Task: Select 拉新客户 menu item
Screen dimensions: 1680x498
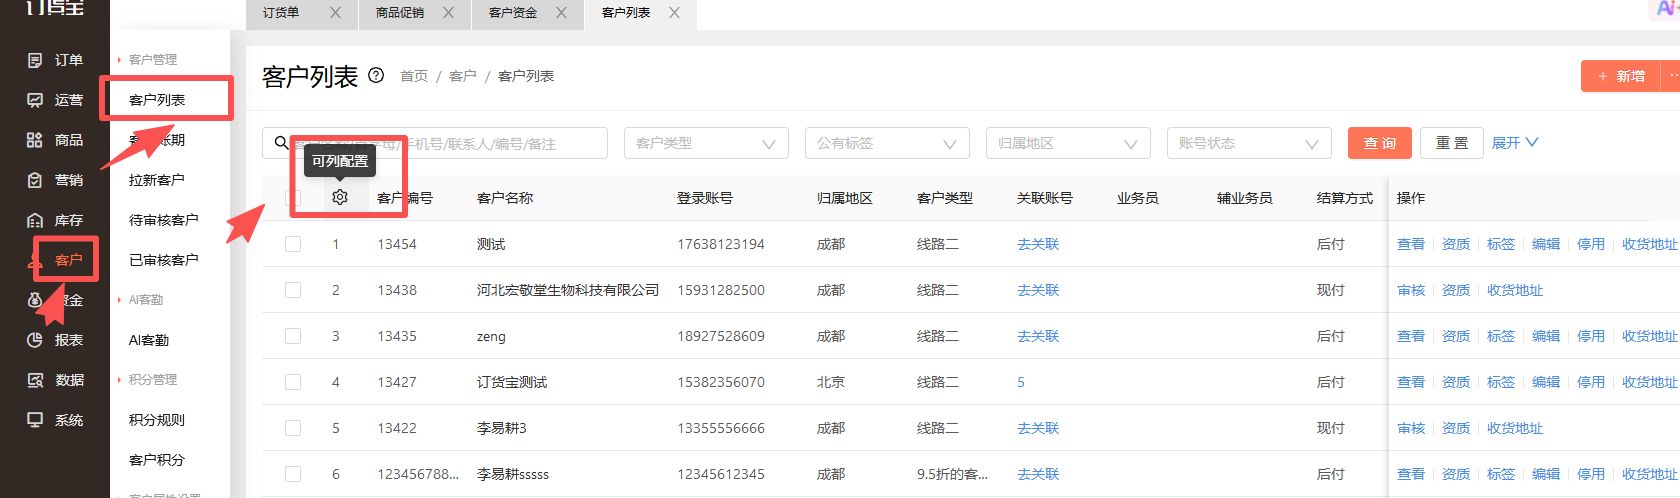Action: 157,180
